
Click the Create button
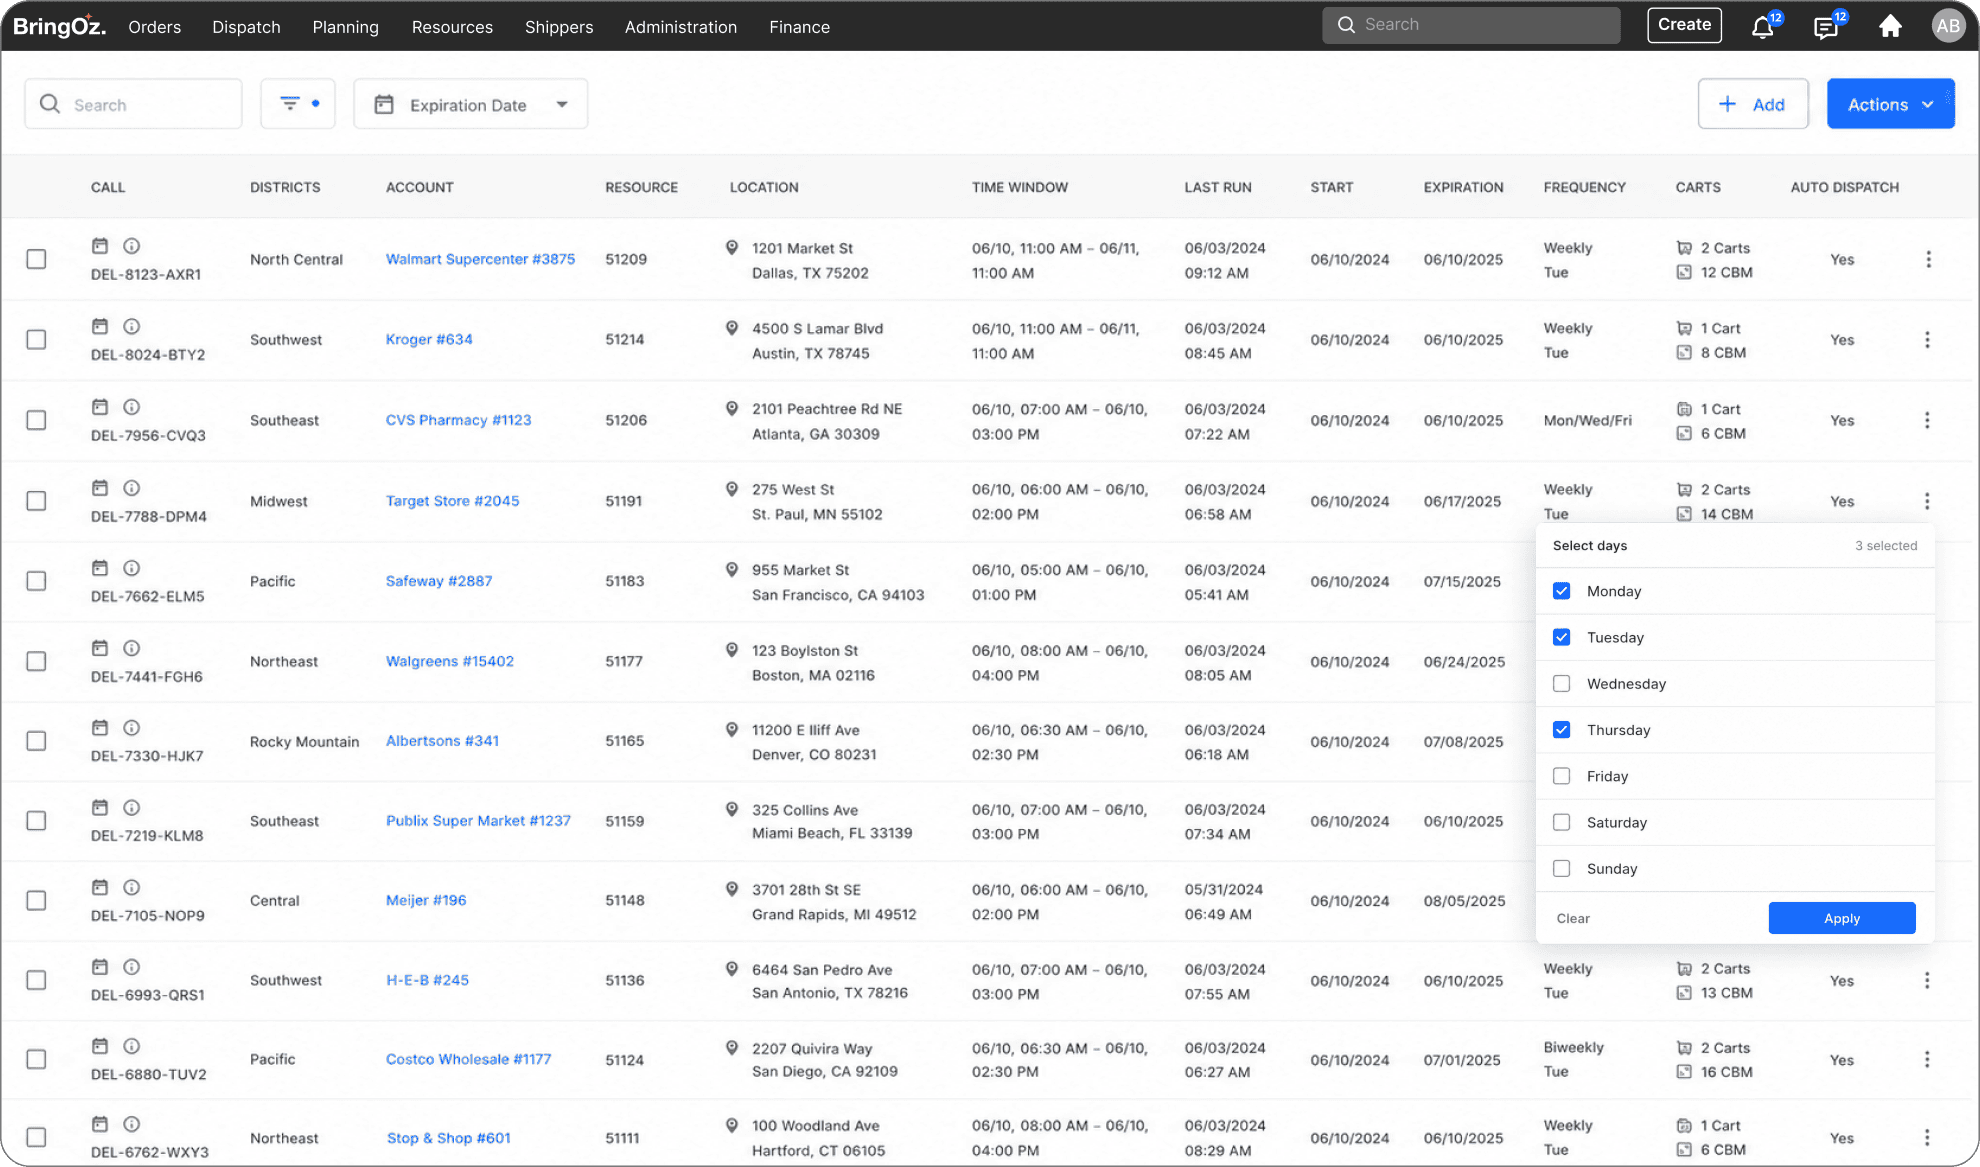click(1684, 25)
